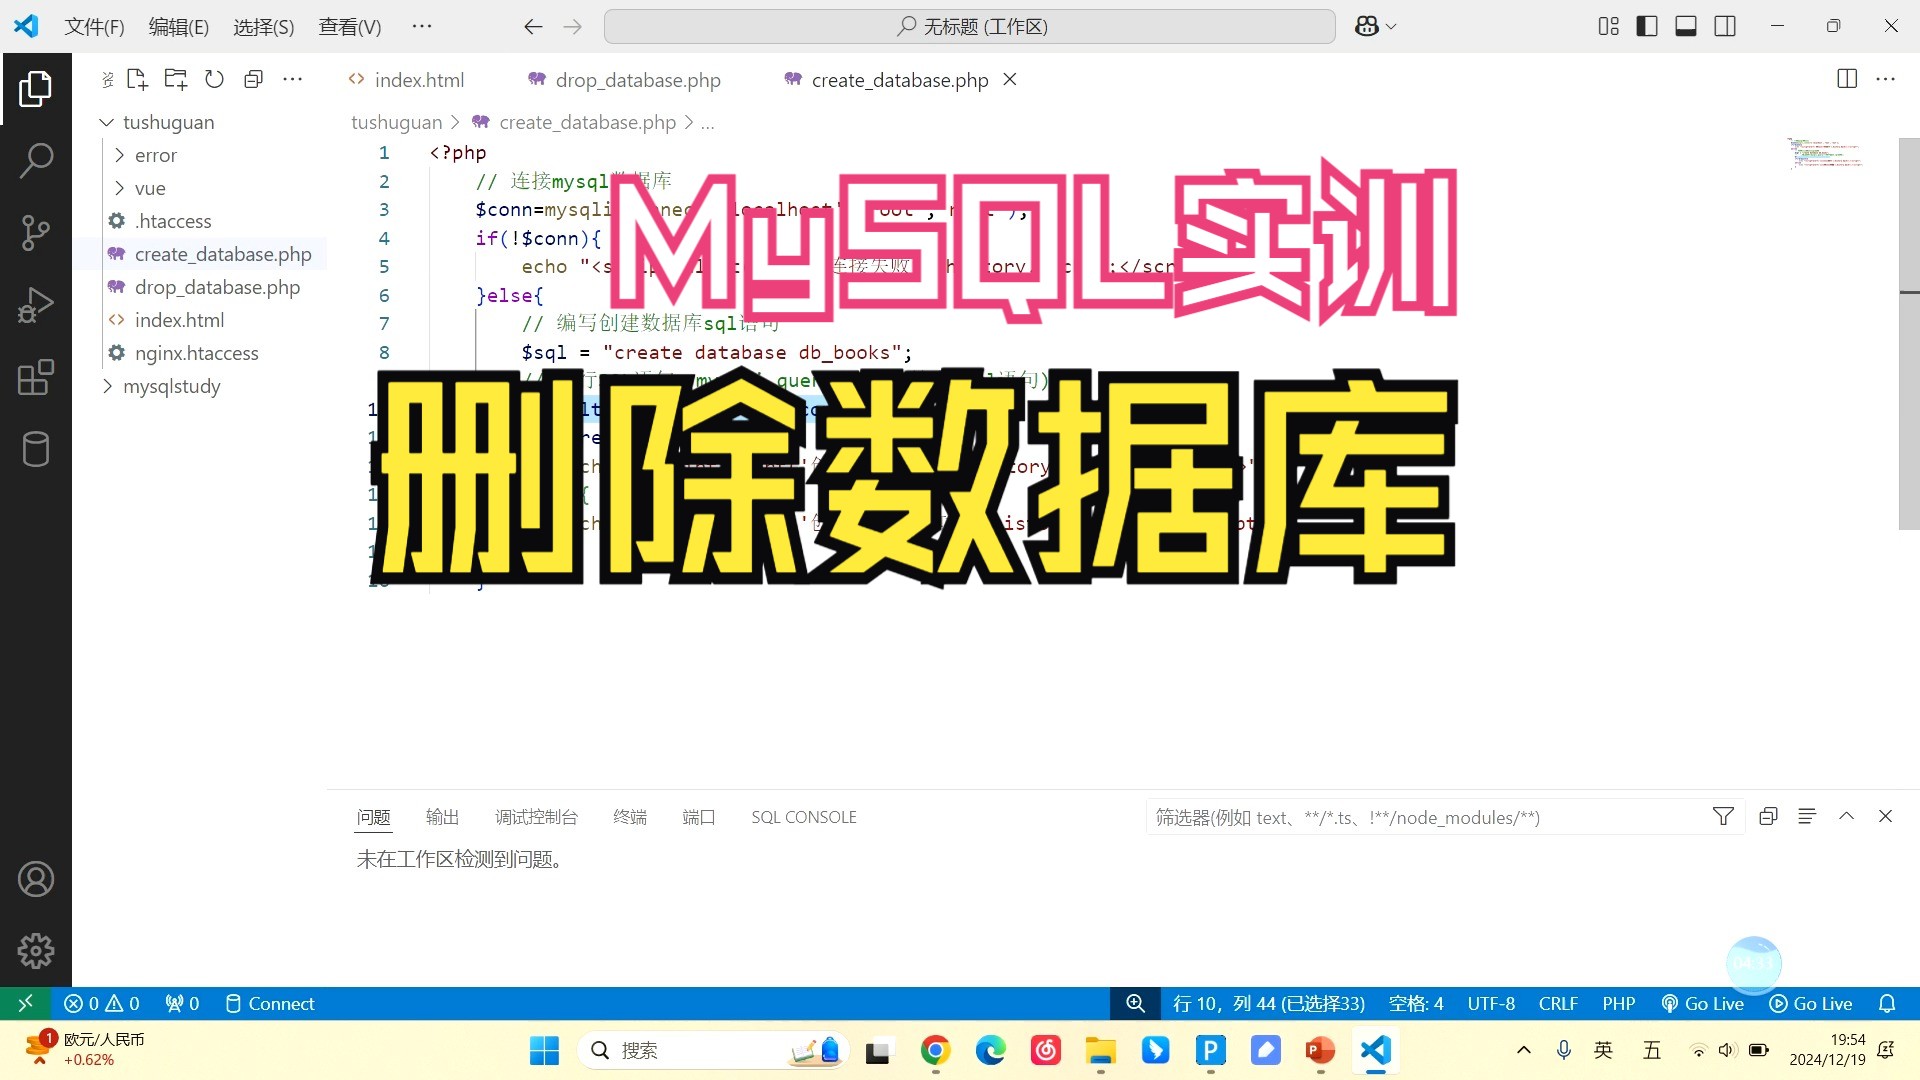Click the New File icon in Explorer
1920x1080 pixels.
[x=137, y=79]
